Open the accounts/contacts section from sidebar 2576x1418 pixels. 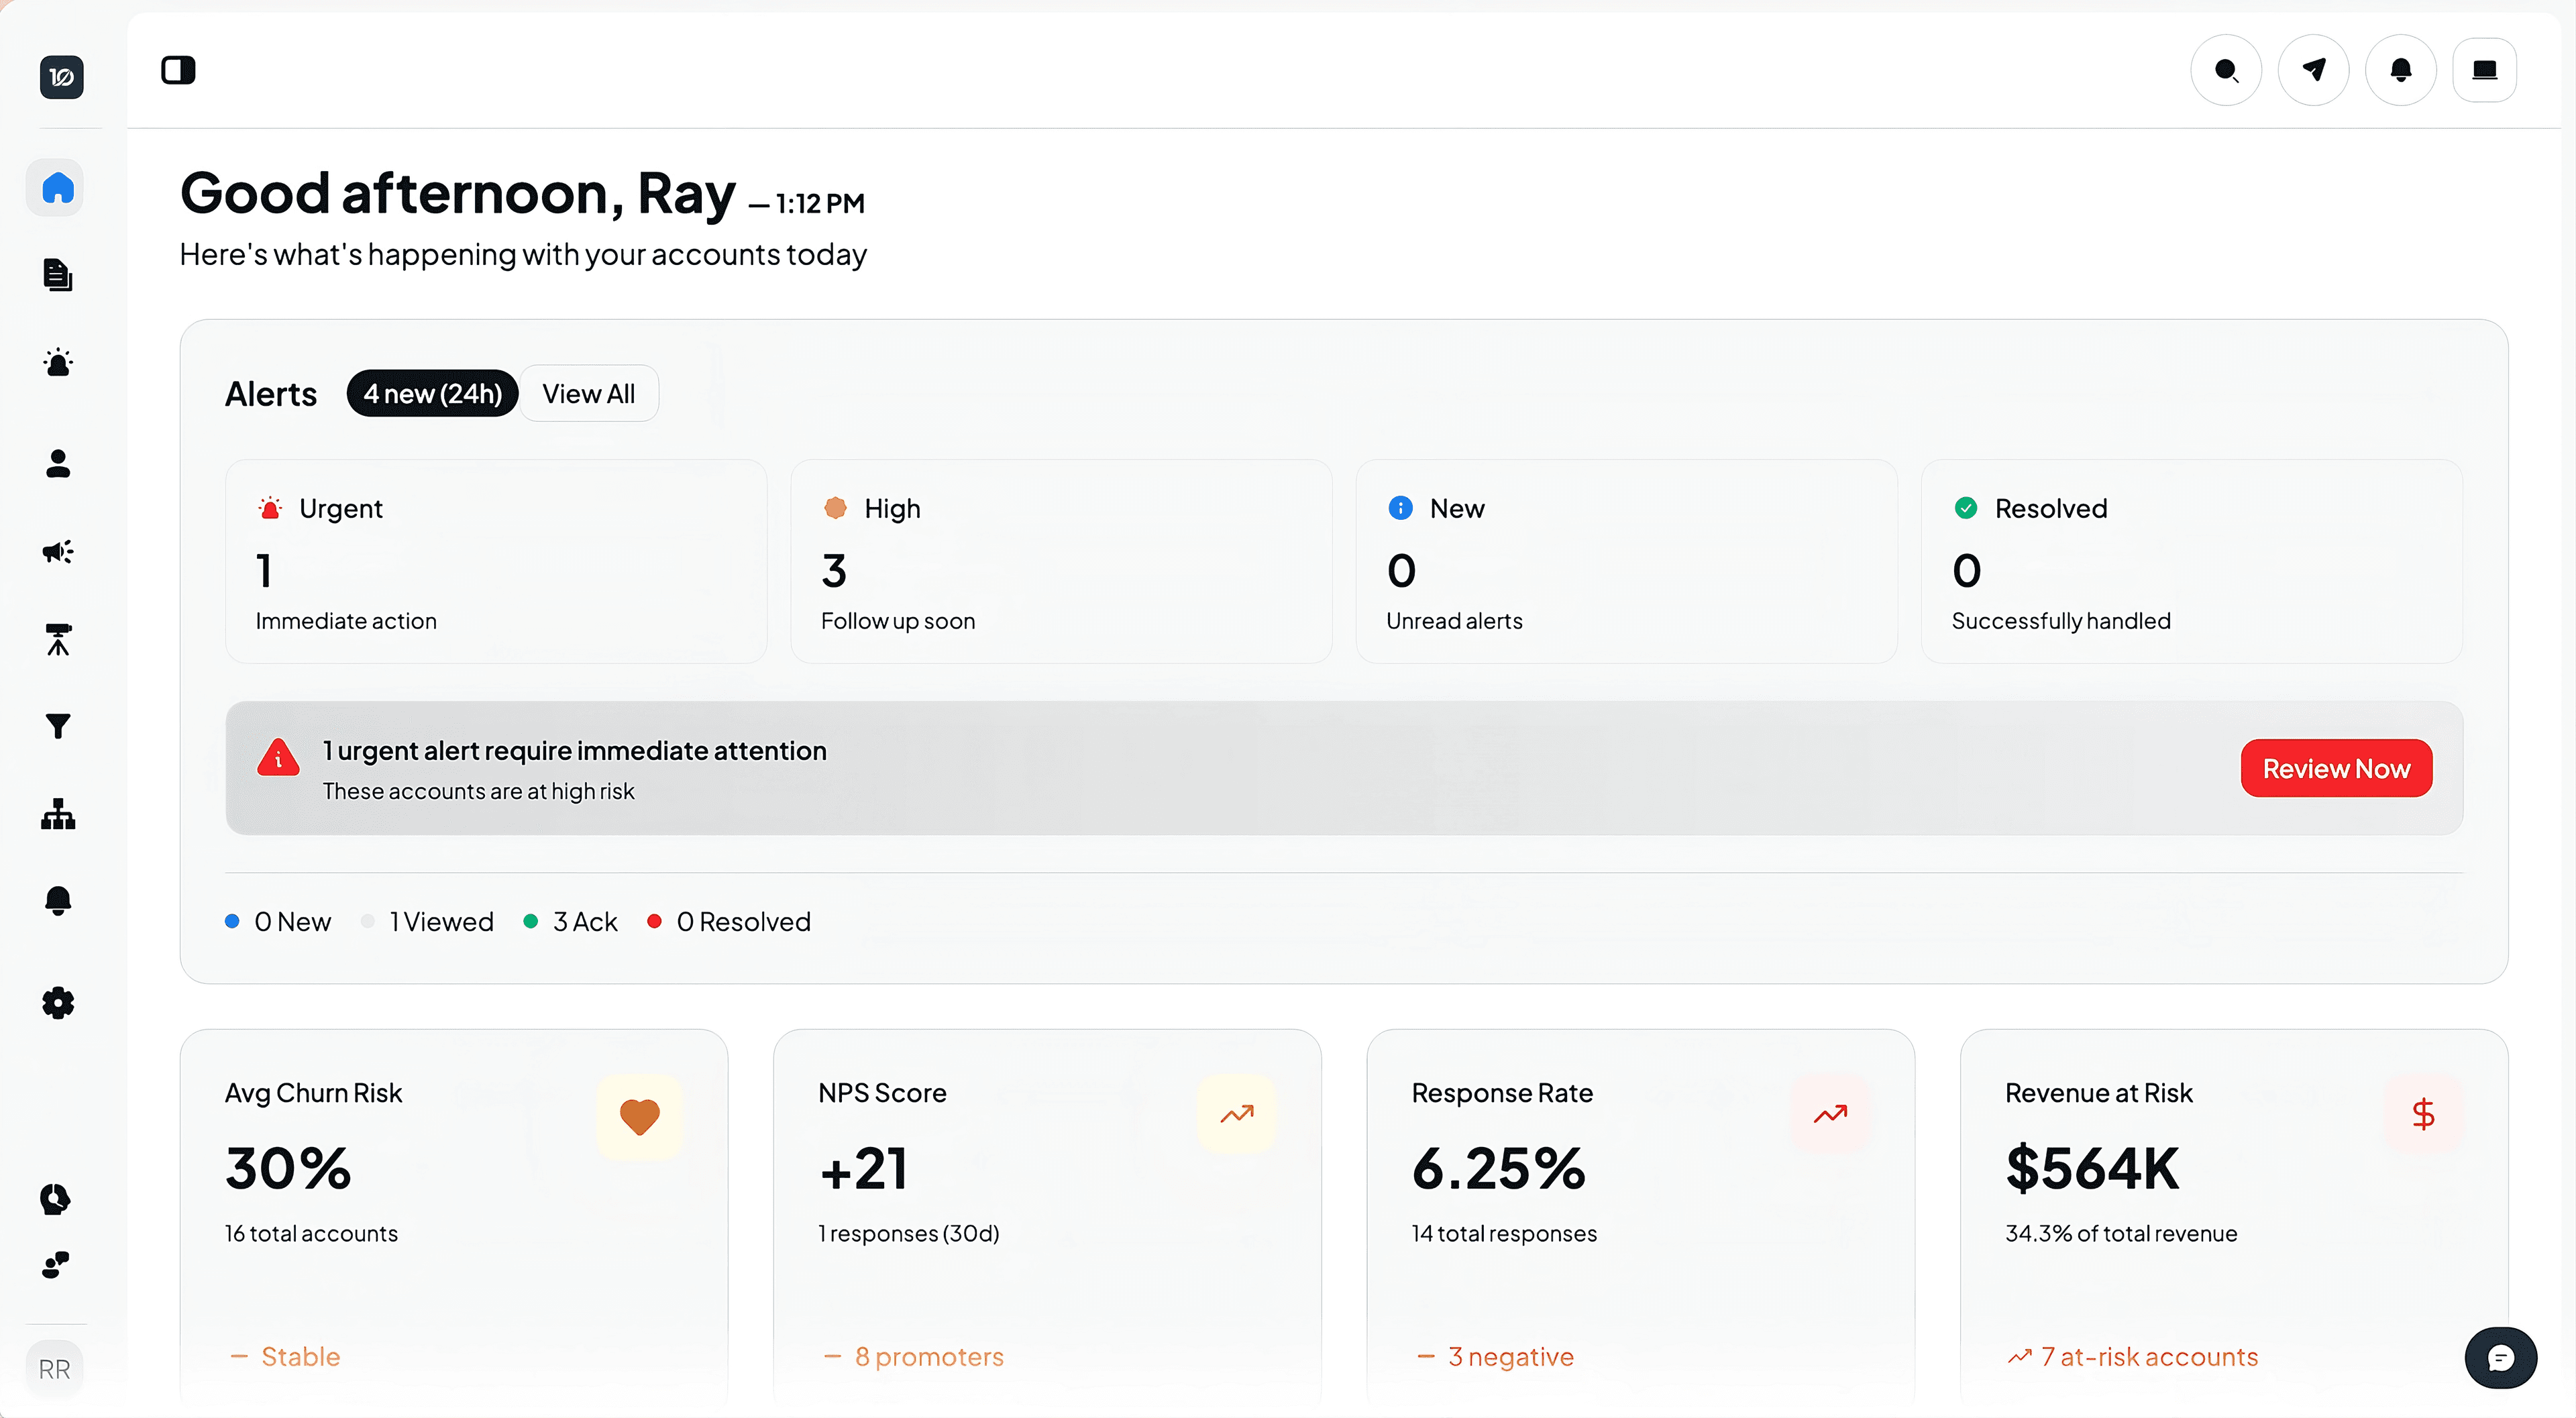pos(57,463)
